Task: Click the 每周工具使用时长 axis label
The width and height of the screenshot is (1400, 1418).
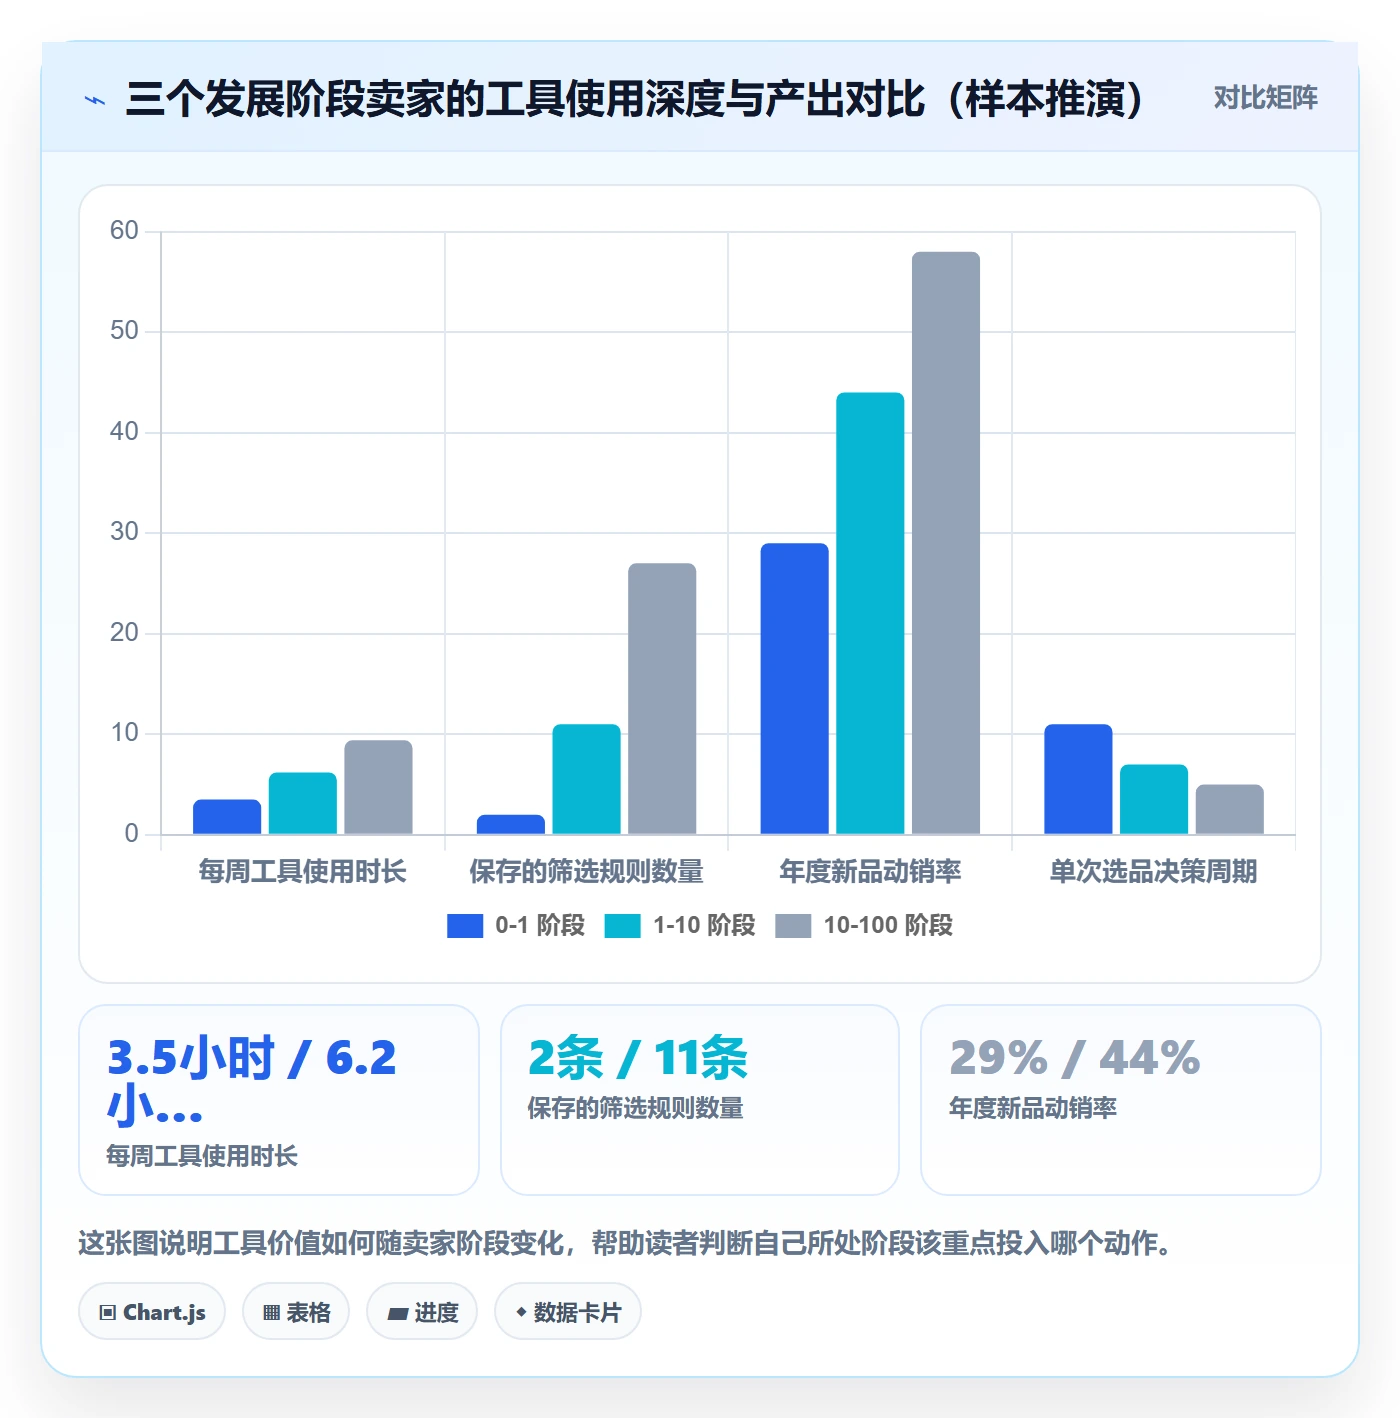Action: [302, 872]
